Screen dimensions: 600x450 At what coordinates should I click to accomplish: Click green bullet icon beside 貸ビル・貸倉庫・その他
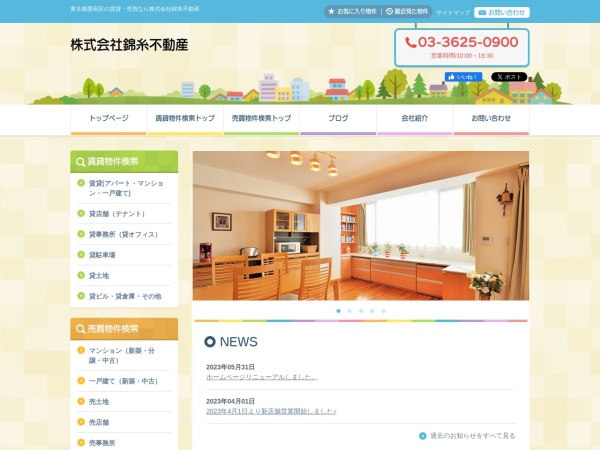click(x=81, y=296)
